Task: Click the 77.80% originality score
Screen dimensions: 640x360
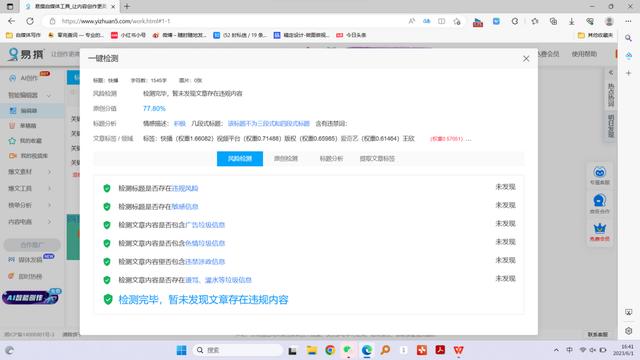Action: point(154,109)
